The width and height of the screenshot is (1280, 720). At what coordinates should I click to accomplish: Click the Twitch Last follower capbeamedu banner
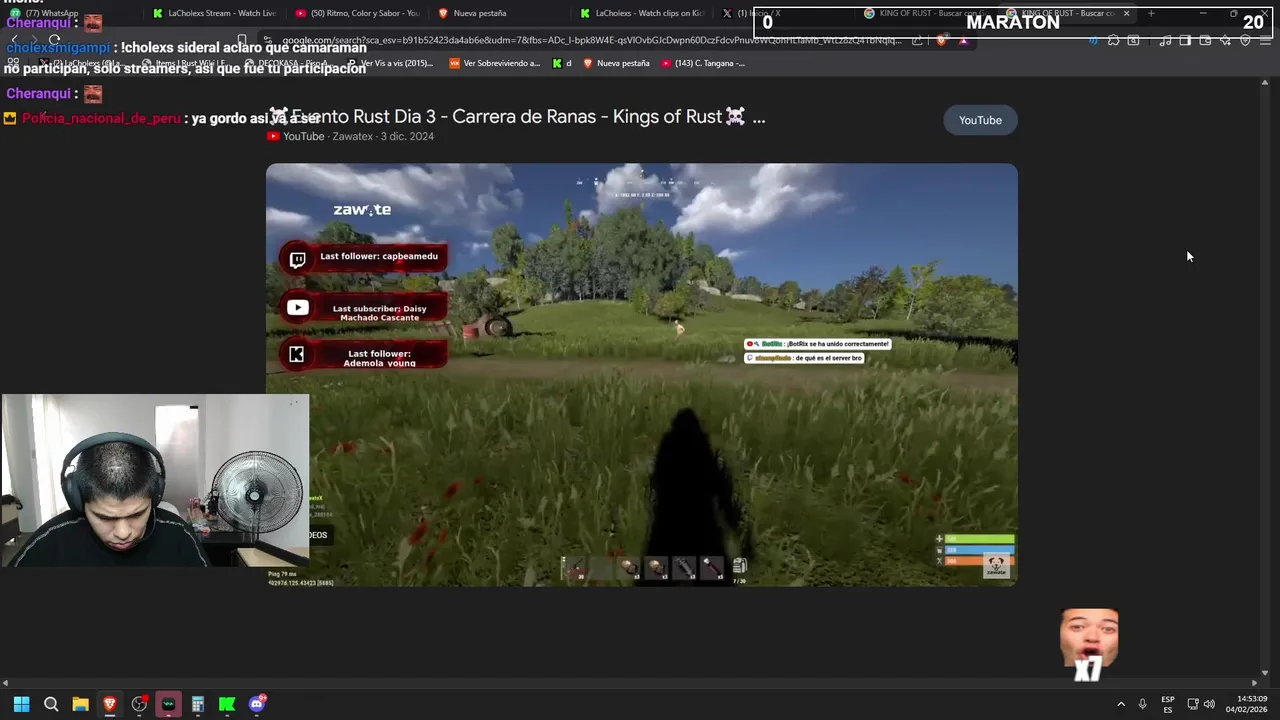[x=364, y=257]
